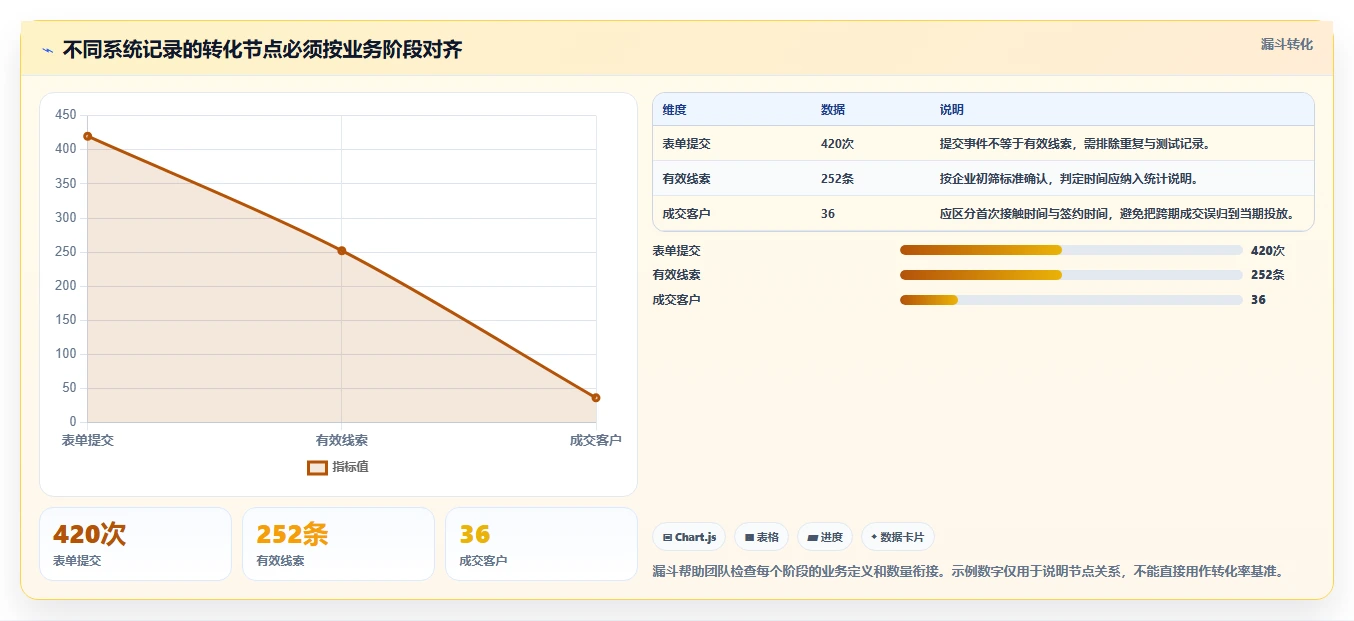Click the 漏斗转化 tag in the header

point(1286,44)
